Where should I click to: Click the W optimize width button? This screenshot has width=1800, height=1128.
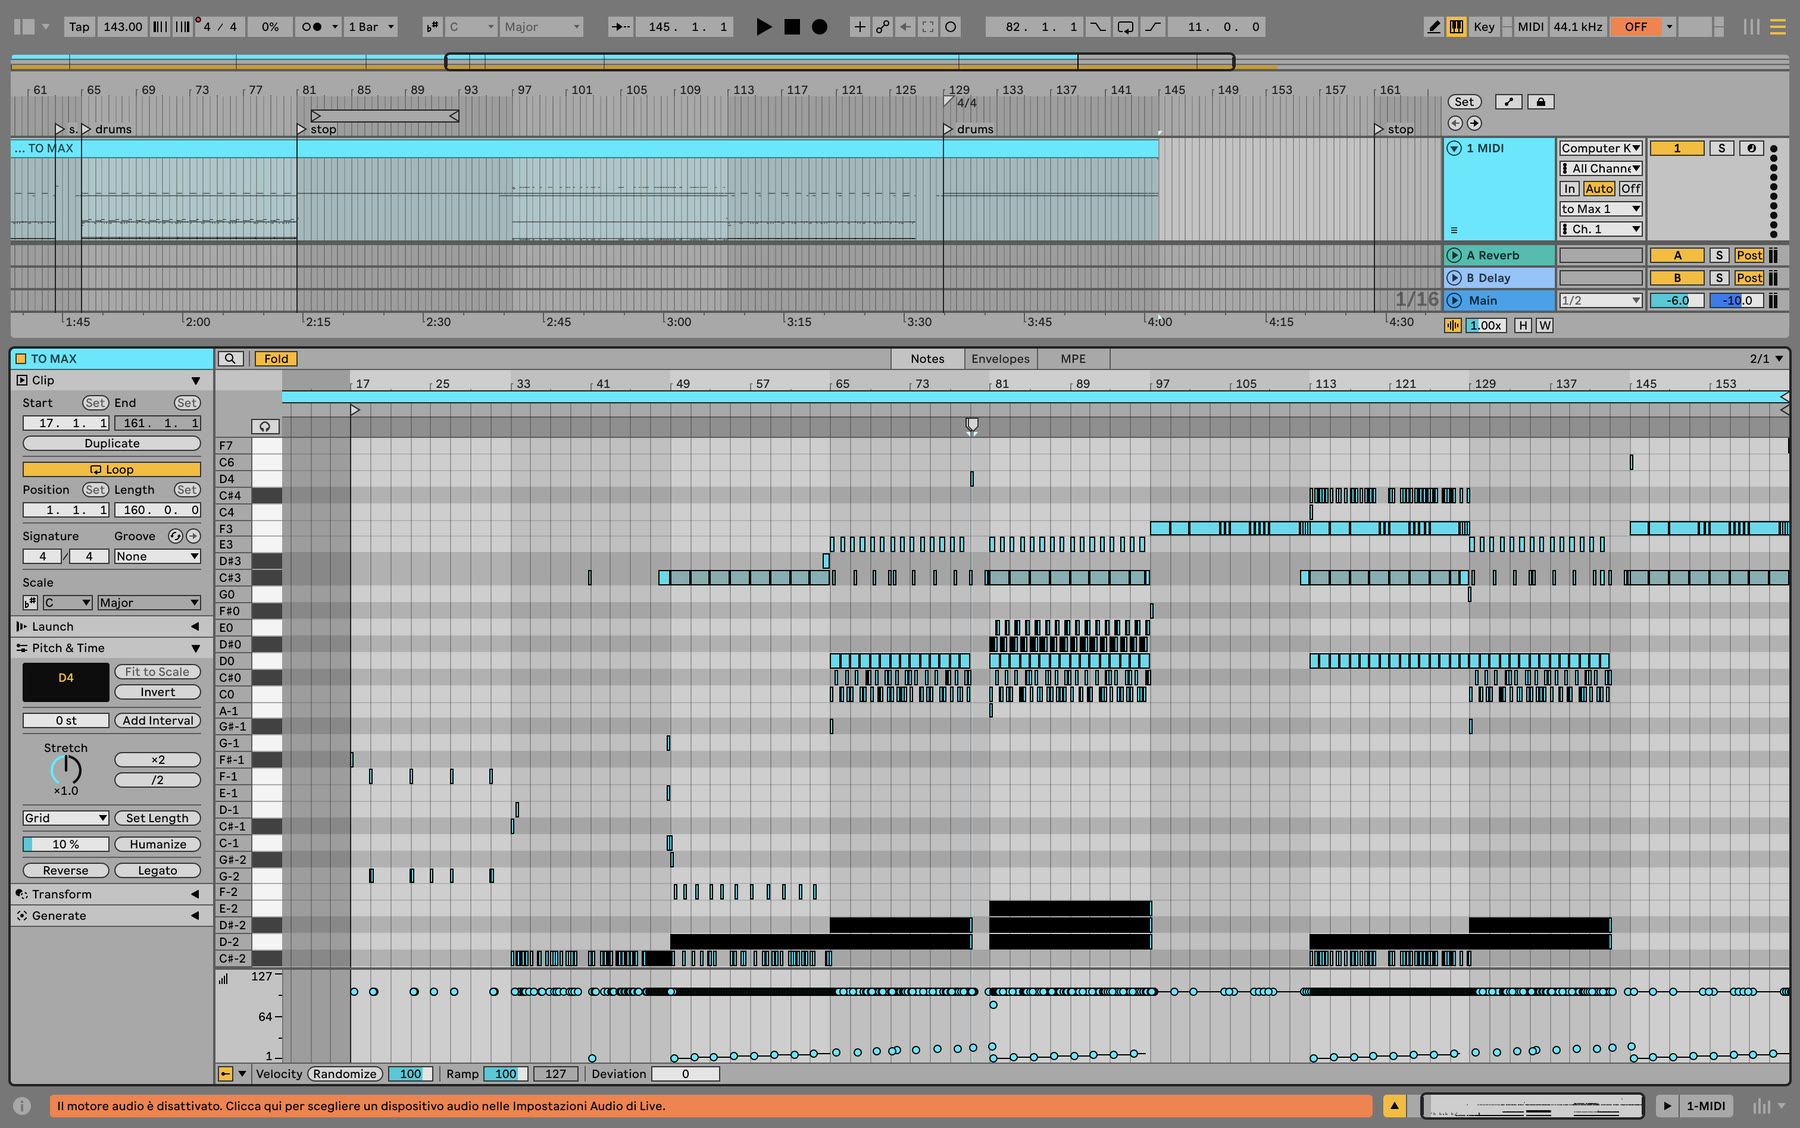(1544, 325)
